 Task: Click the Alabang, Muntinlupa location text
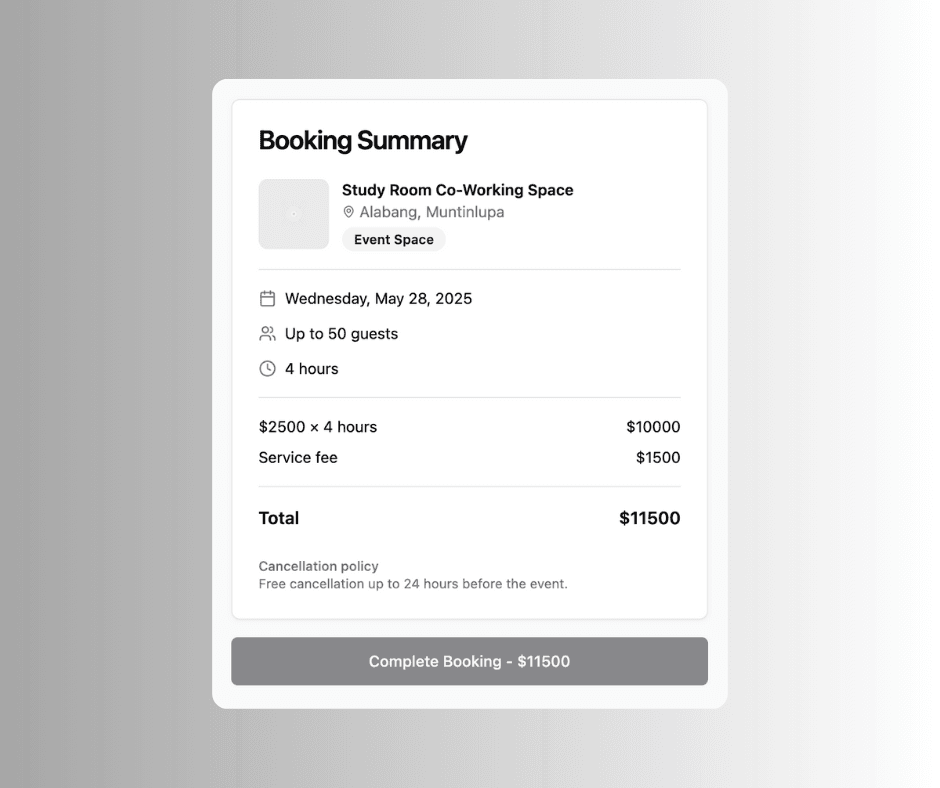click(431, 212)
